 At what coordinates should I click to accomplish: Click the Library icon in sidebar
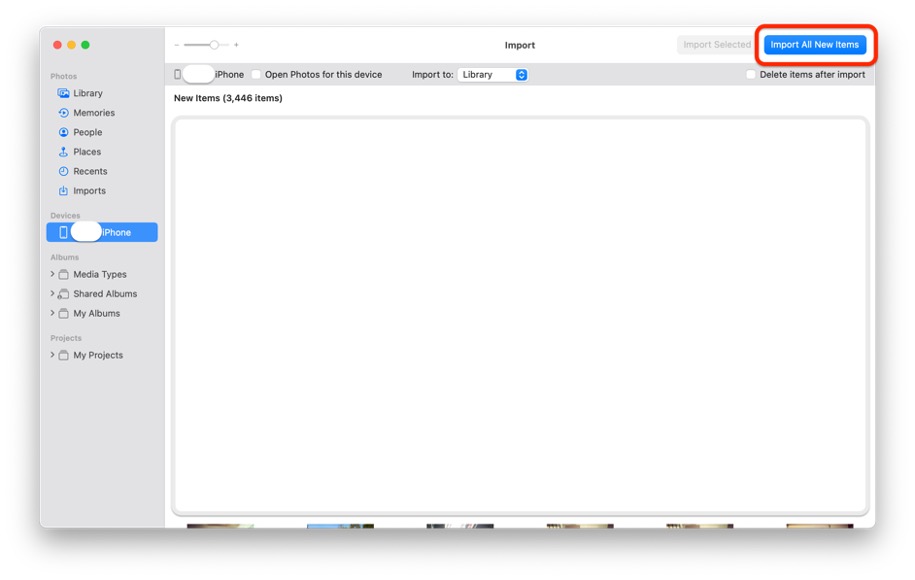[x=63, y=93]
